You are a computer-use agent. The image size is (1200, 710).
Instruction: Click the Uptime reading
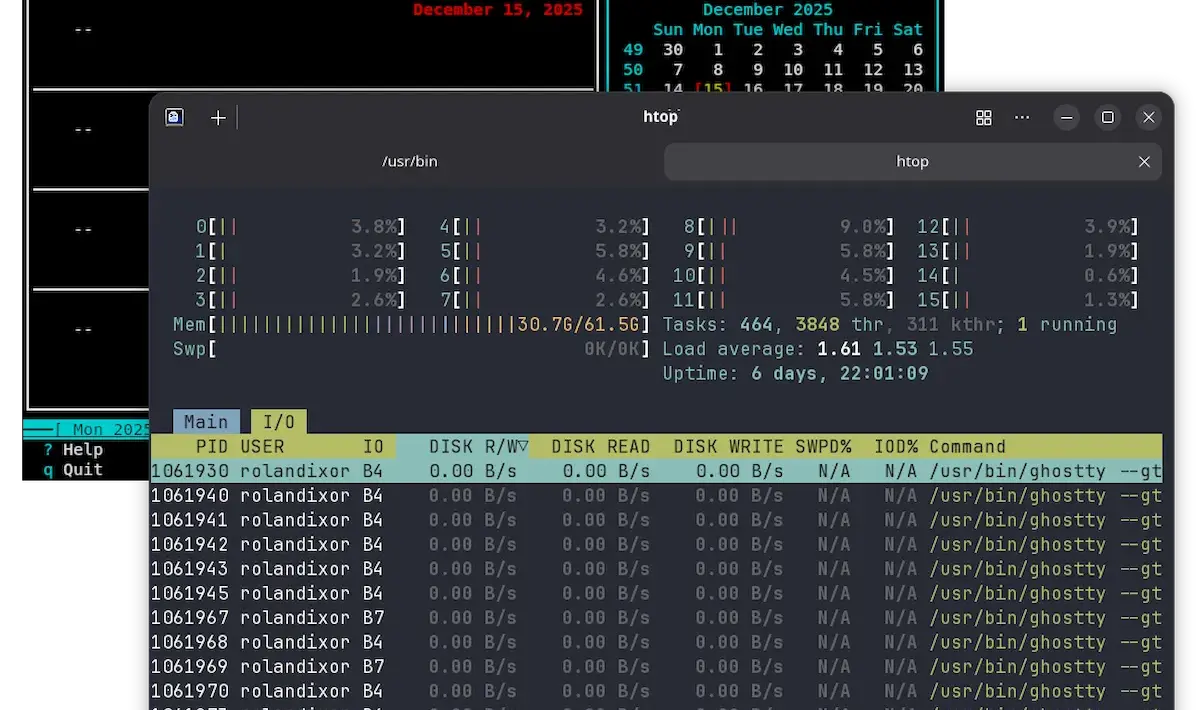pos(796,374)
